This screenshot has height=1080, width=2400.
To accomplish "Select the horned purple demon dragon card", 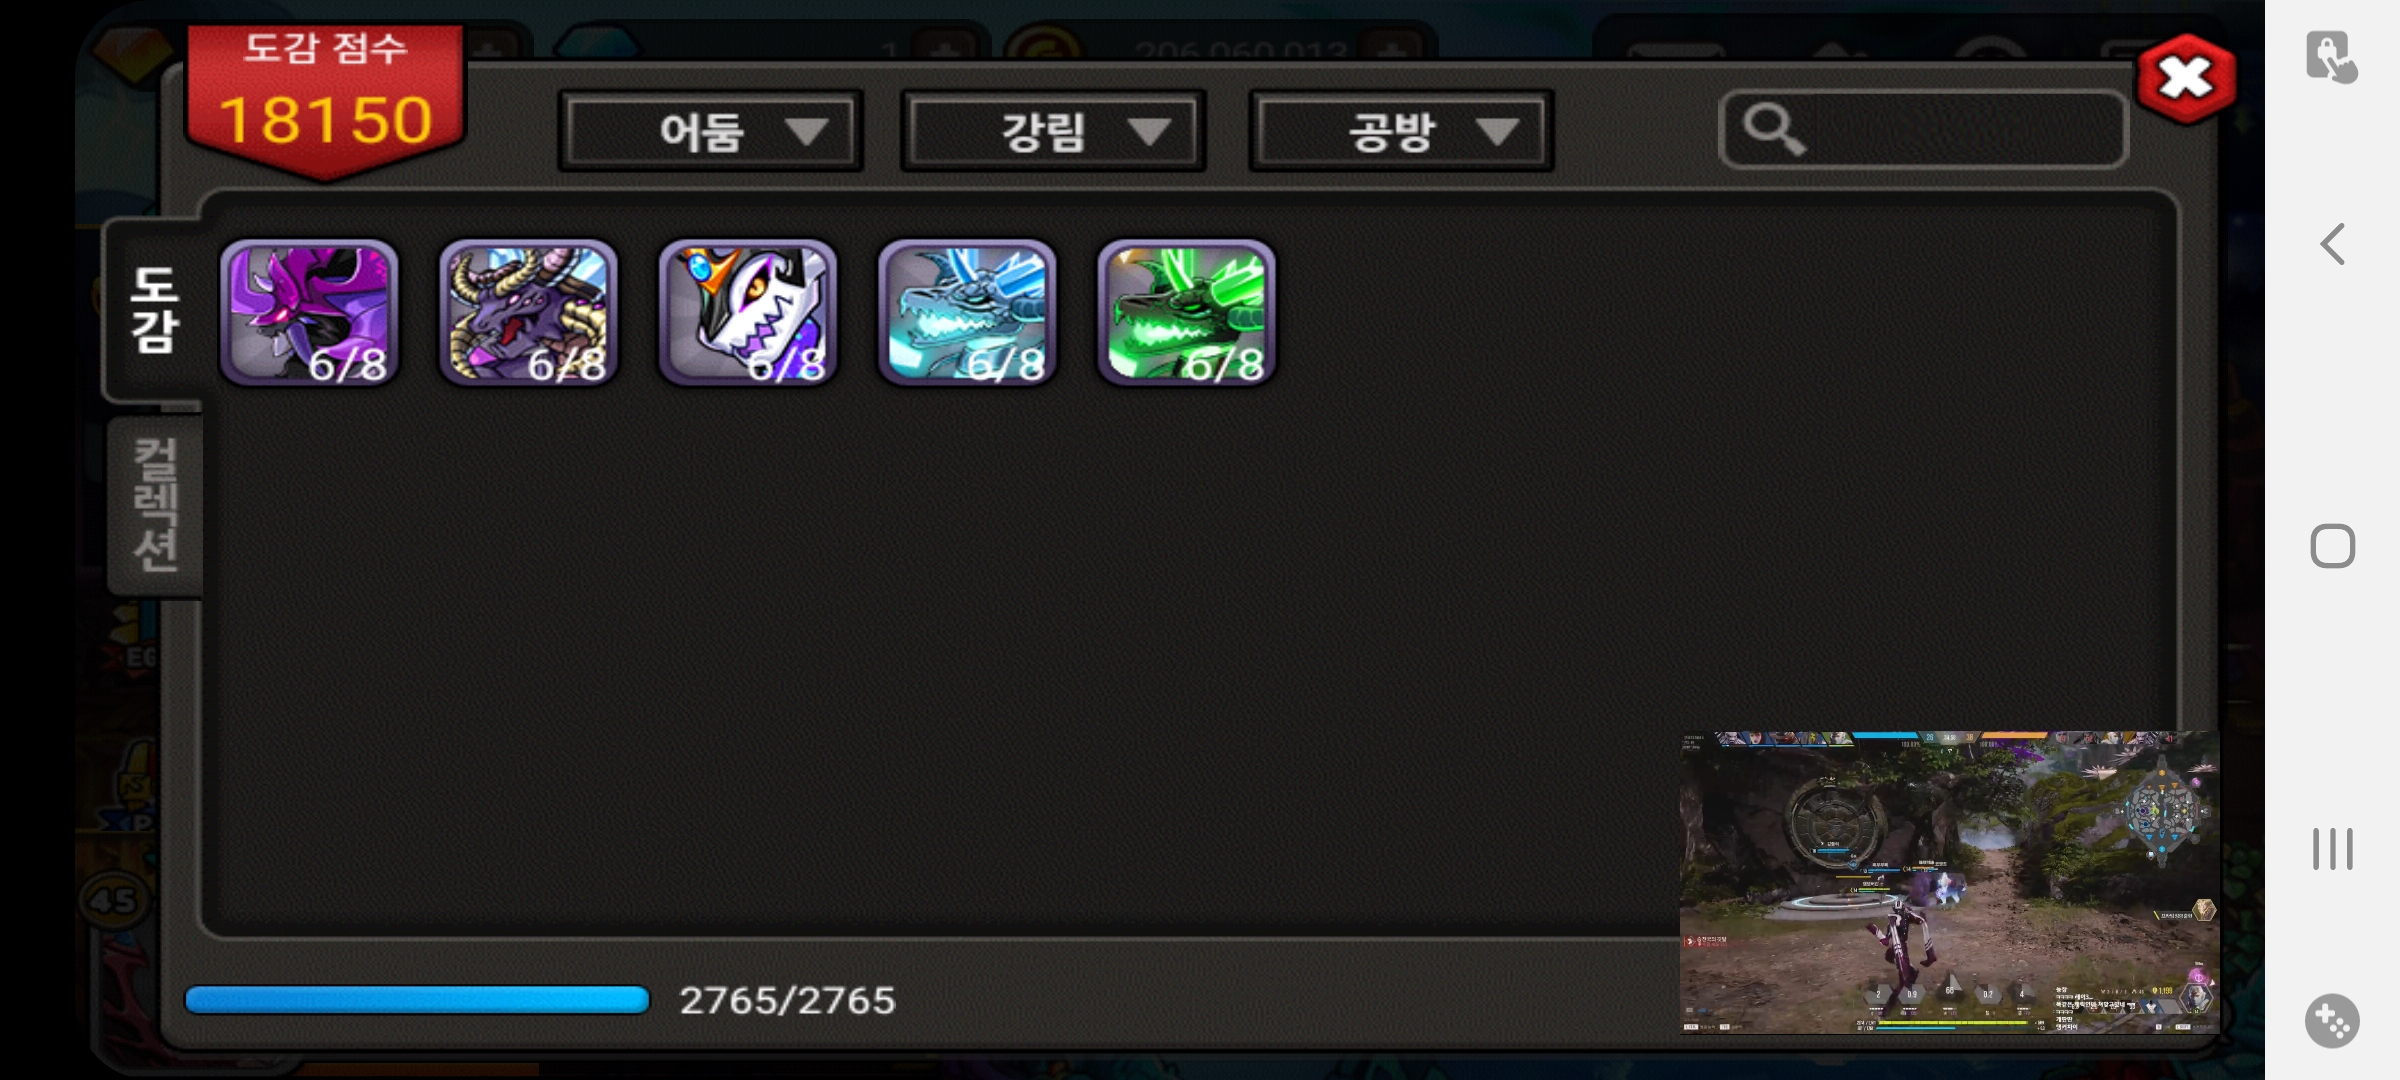I will tap(528, 312).
